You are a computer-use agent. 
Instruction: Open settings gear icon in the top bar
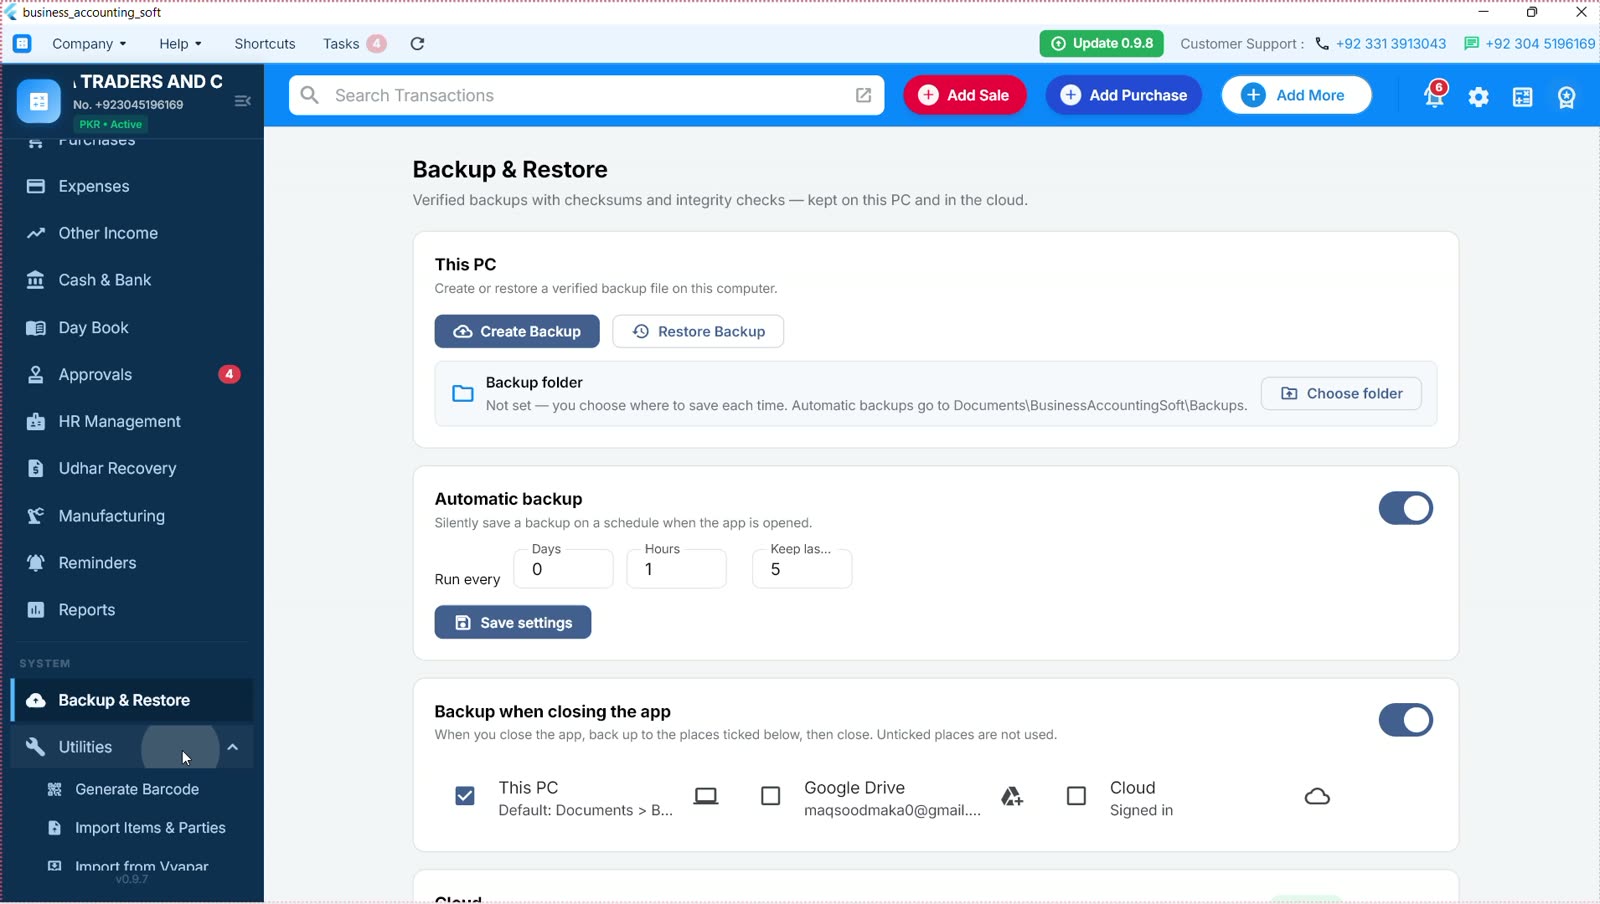point(1479,97)
